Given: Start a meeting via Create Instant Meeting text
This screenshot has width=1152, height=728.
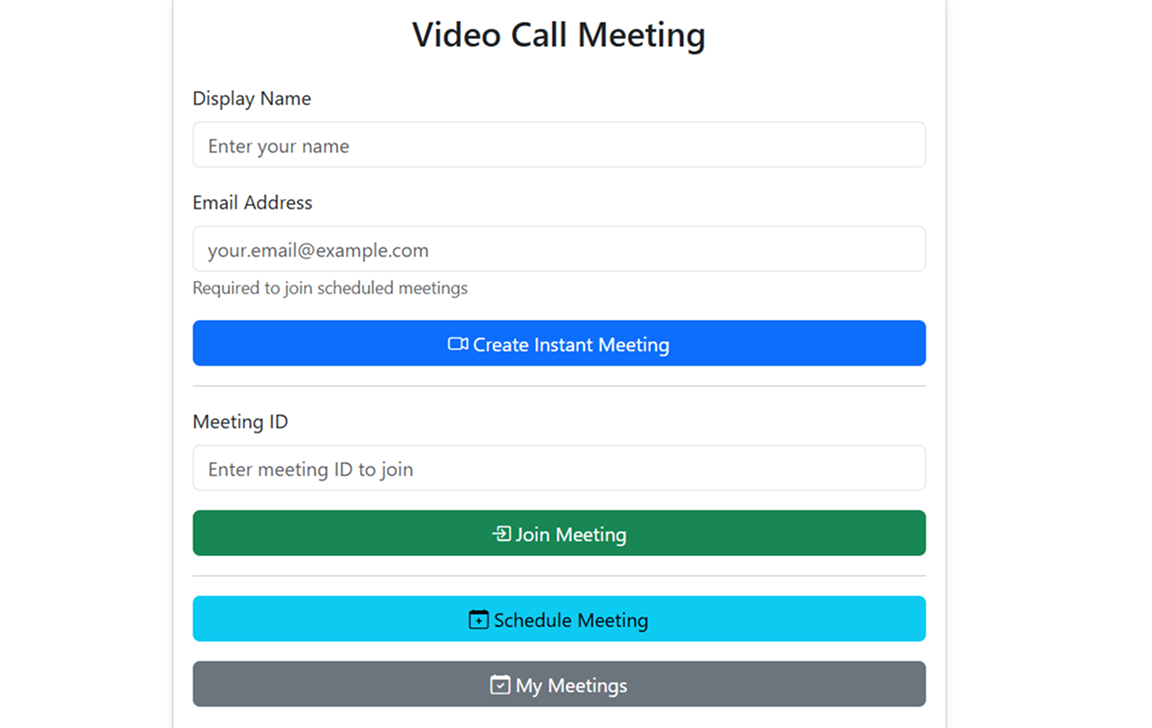Looking at the screenshot, I should click(x=571, y=345).
